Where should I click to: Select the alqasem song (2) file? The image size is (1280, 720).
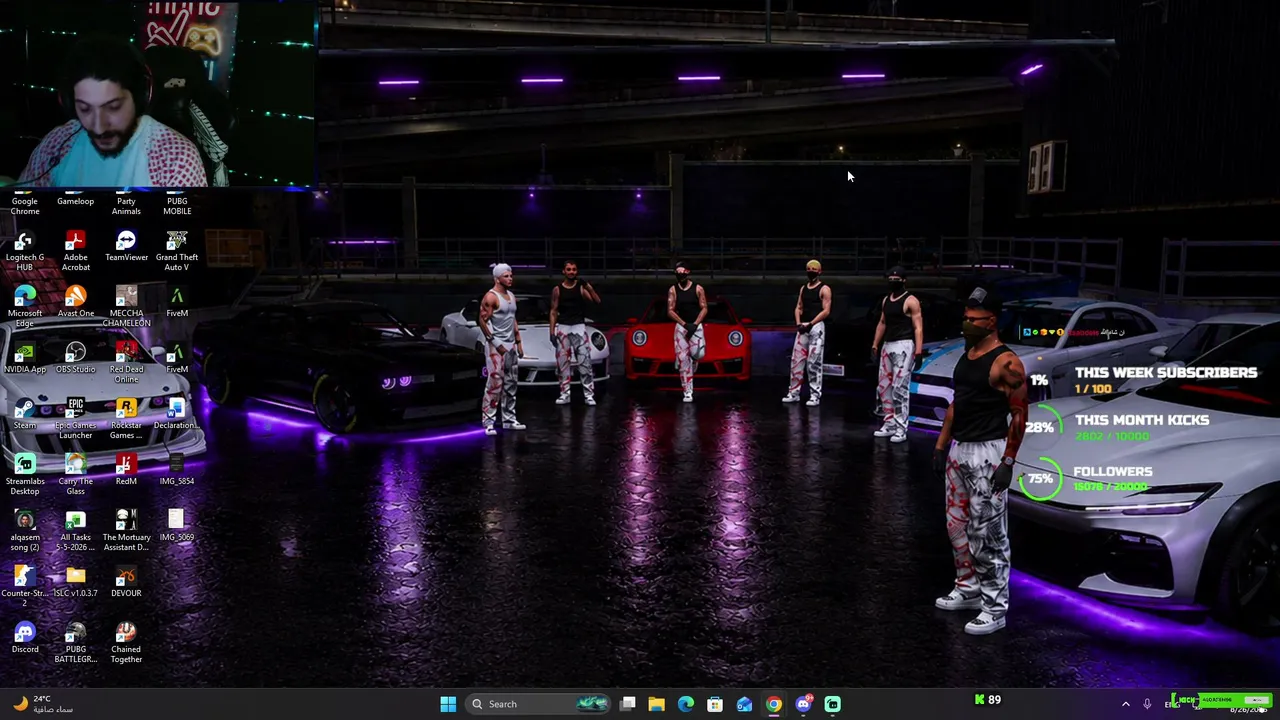click(25, 531)
